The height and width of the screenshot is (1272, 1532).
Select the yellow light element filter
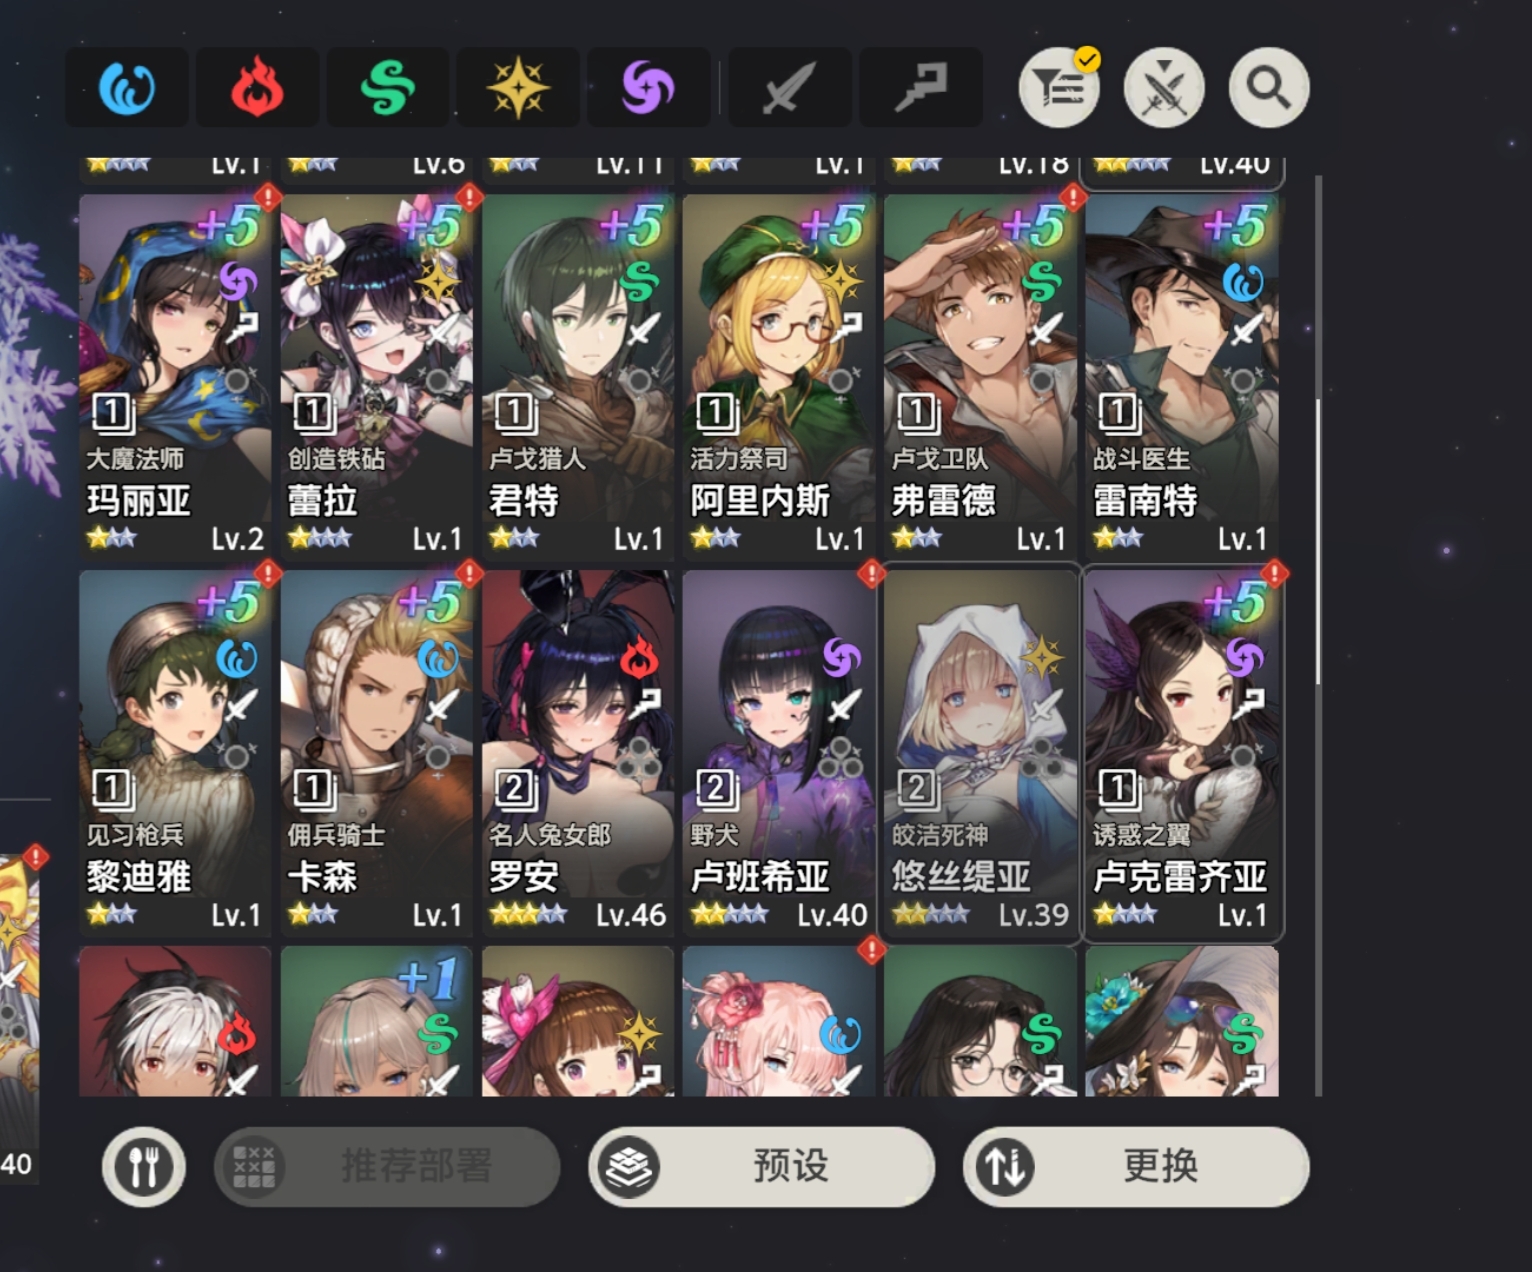tap(518, 88)
